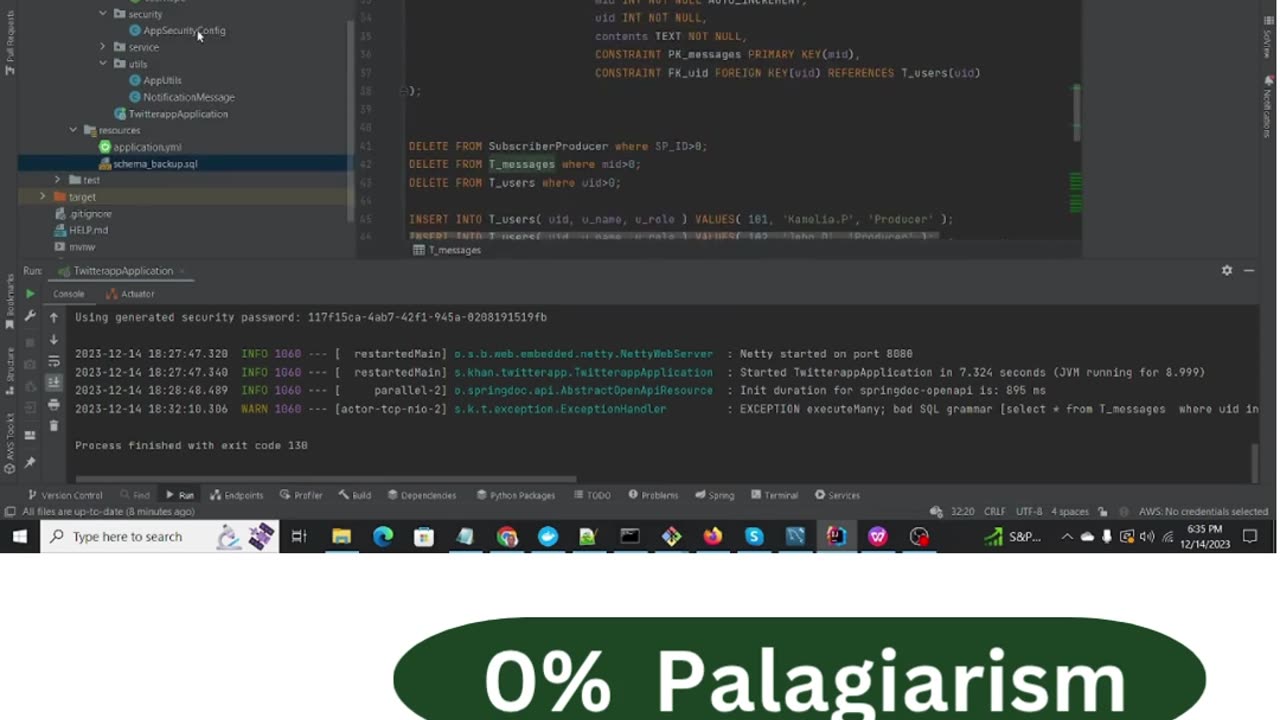The image size is (1280, 720).
Task: Toggle the read-only lock icon in status bar
Action: (1103, 511)
